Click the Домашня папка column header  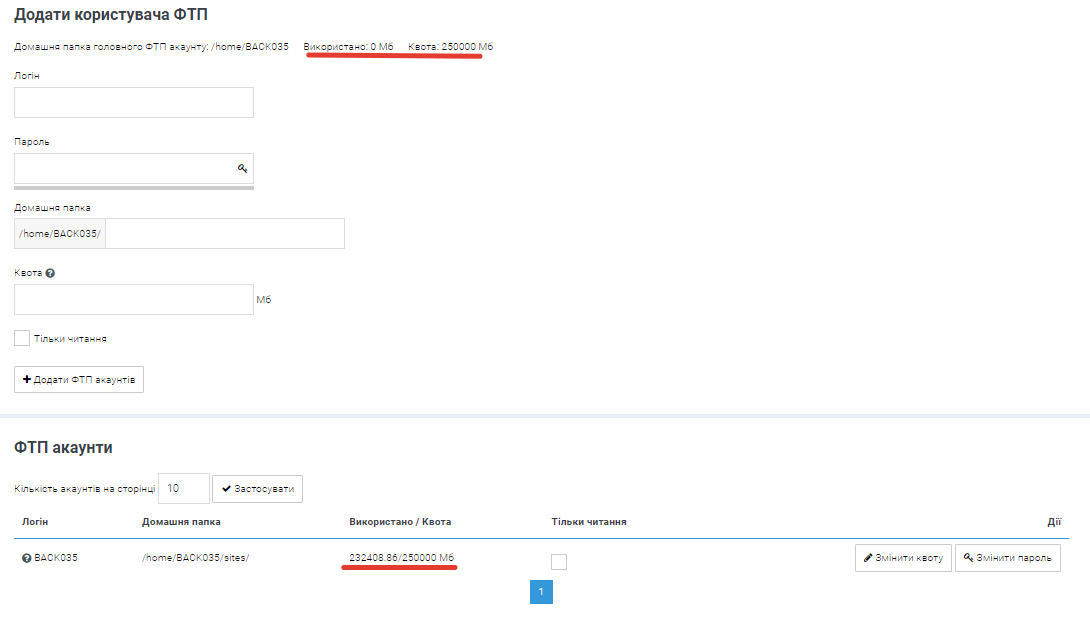tap(181, 522)
